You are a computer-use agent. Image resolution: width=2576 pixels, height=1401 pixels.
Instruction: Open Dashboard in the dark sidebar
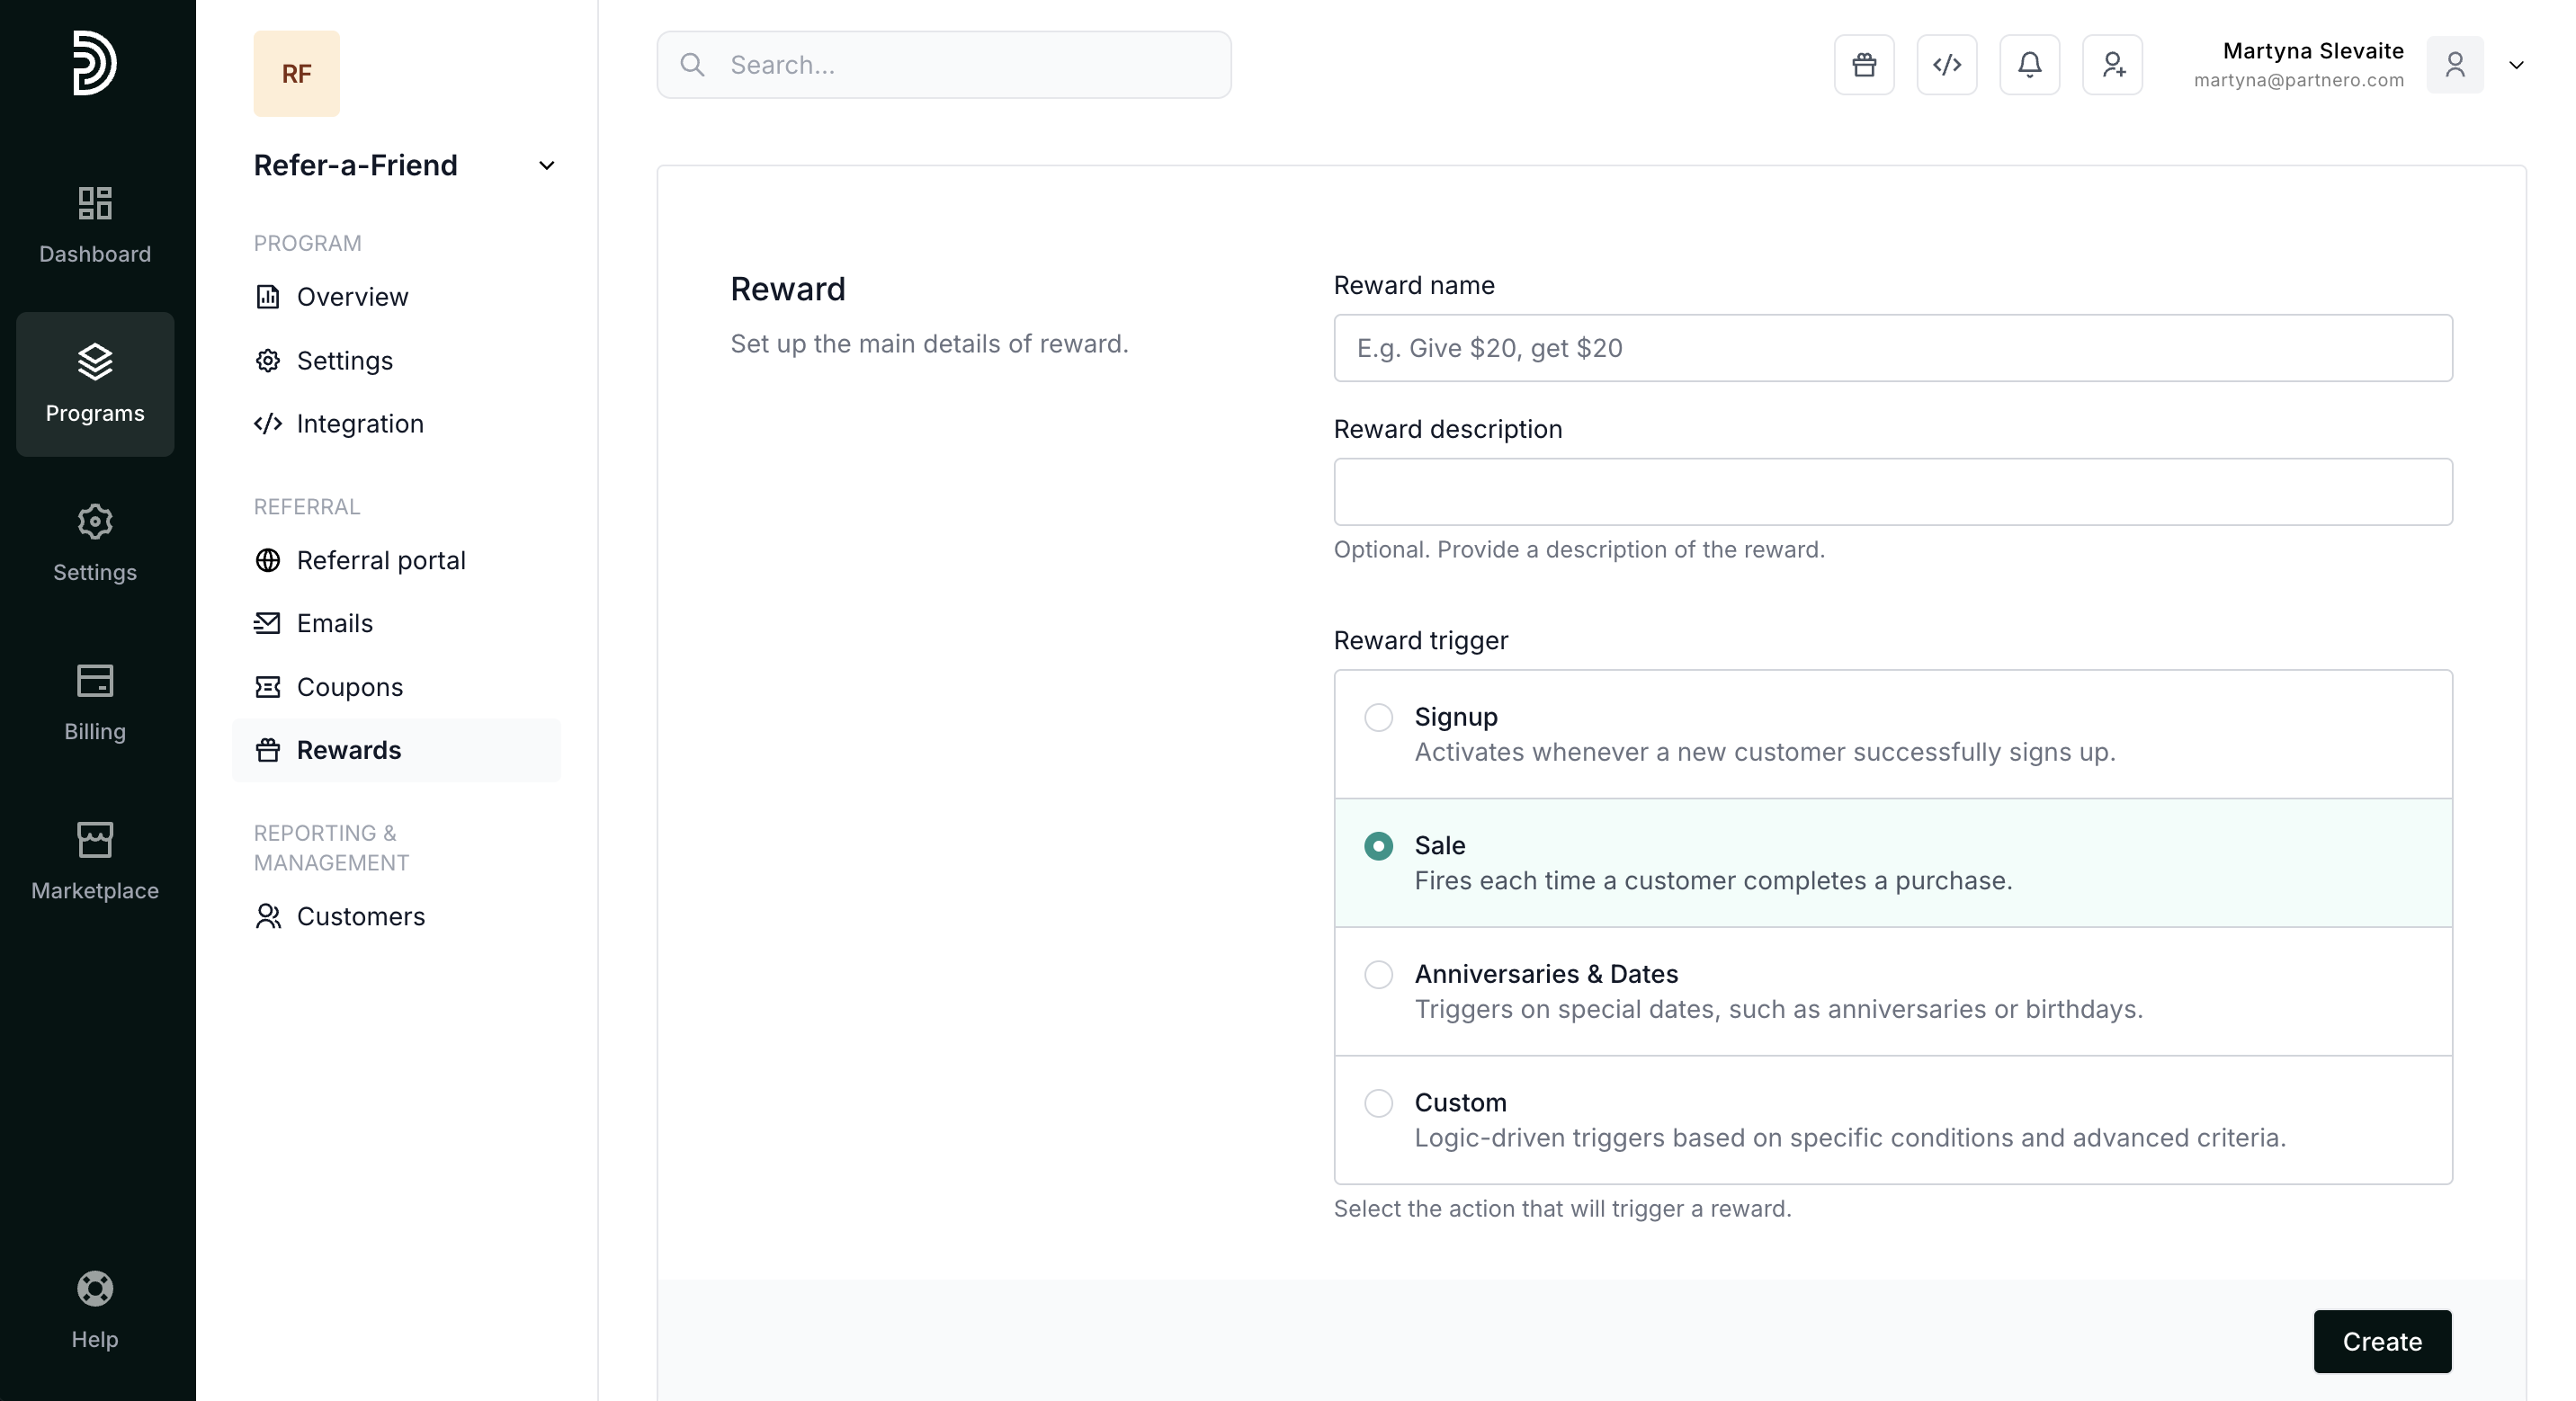coord(95,225)
